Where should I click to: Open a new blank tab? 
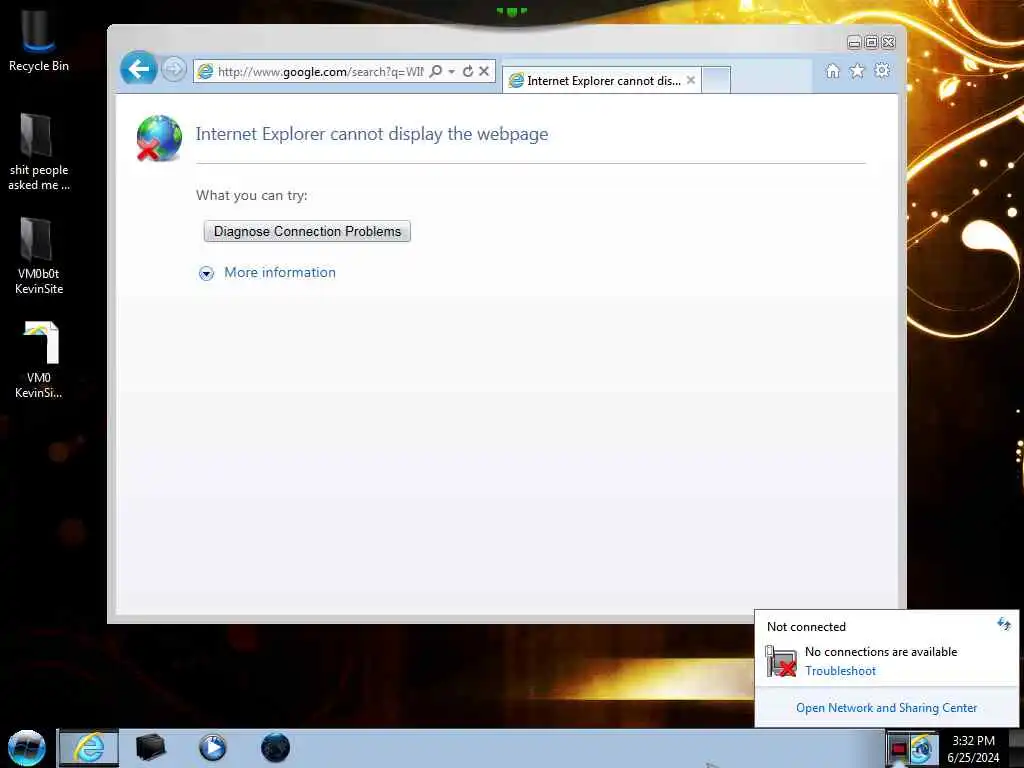[x=716, y=80]
